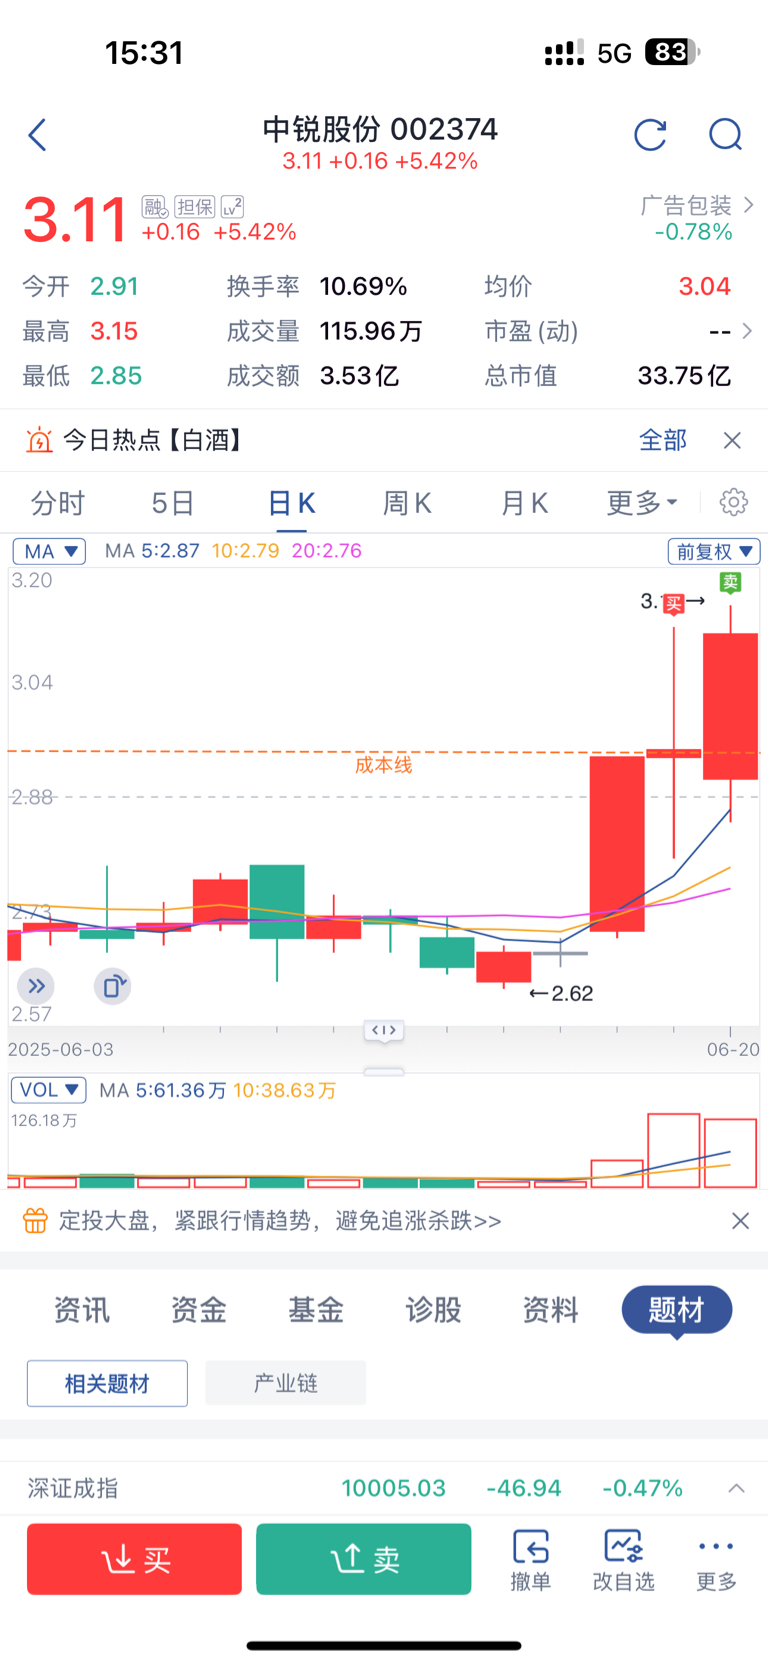
Task: Tap the rotate chart landscape icon
Action: (x=112, y=986)
